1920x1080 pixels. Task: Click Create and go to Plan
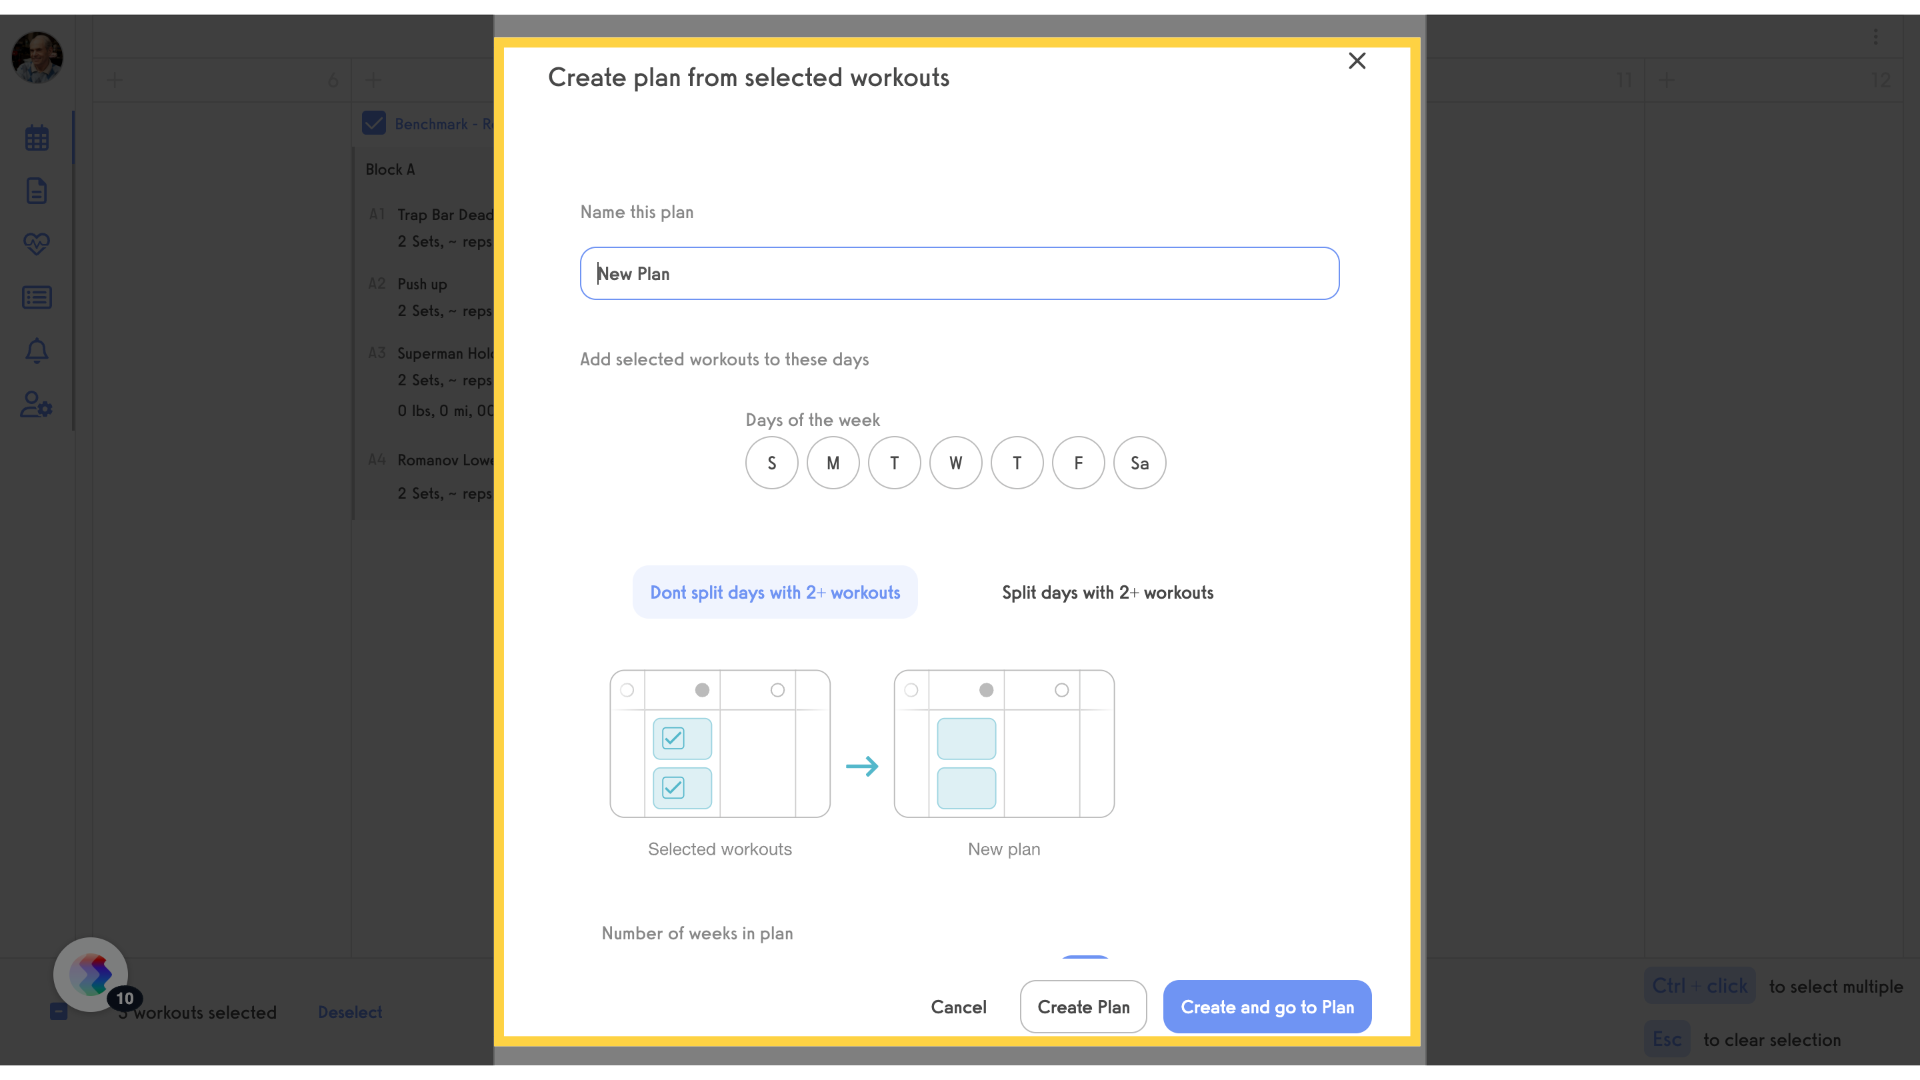(1267, 1007)
